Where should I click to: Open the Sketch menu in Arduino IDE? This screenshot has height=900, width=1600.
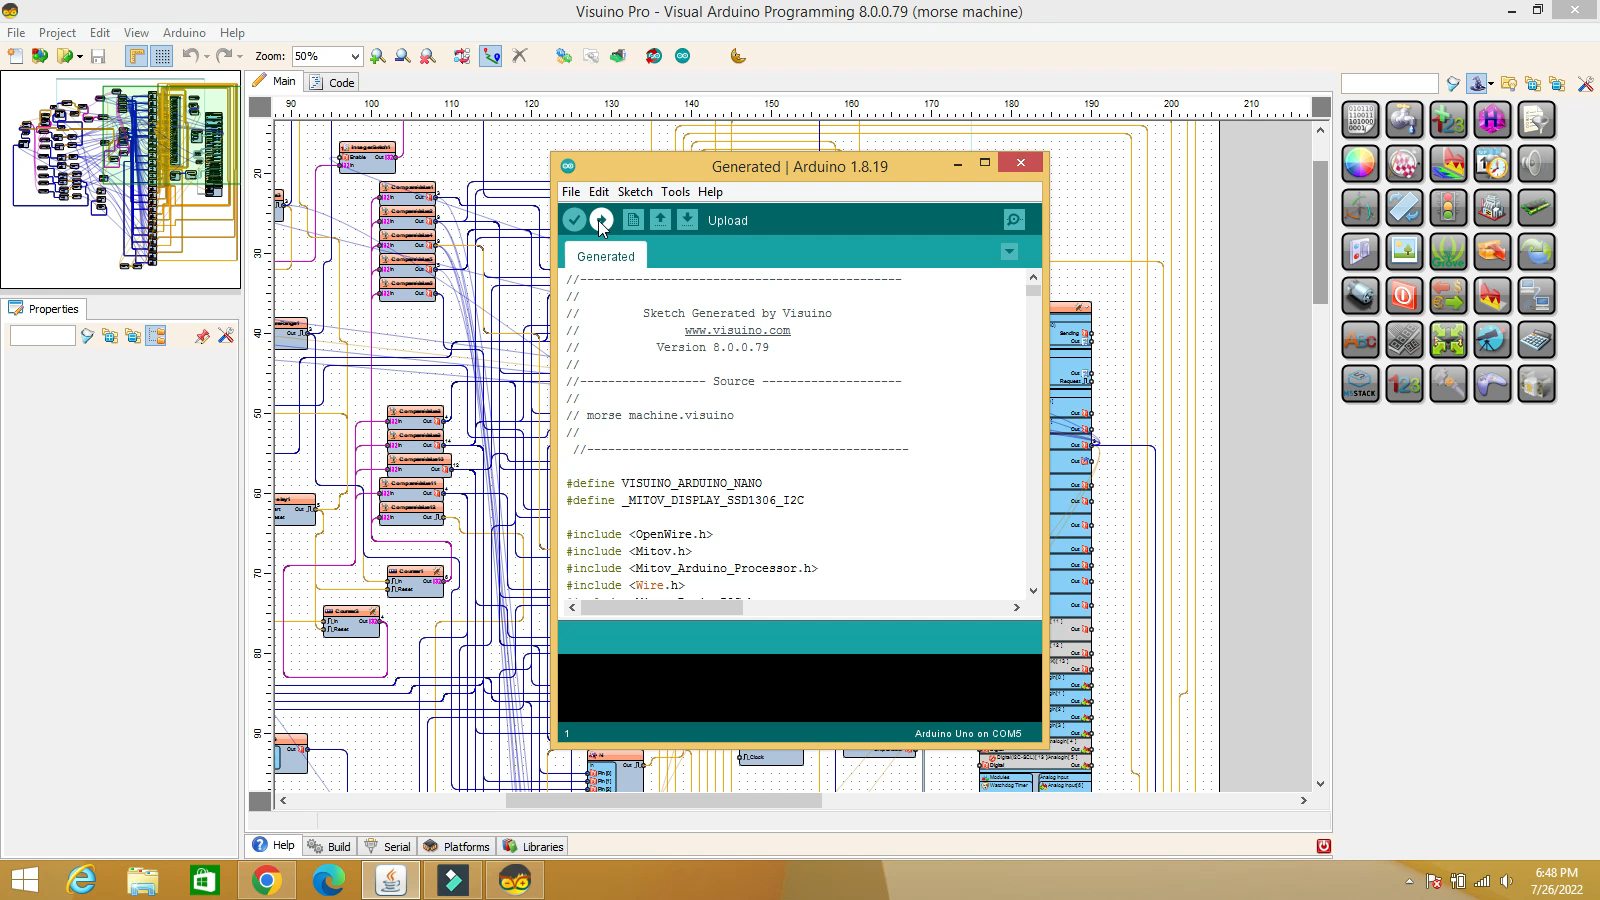coord(635,191)
